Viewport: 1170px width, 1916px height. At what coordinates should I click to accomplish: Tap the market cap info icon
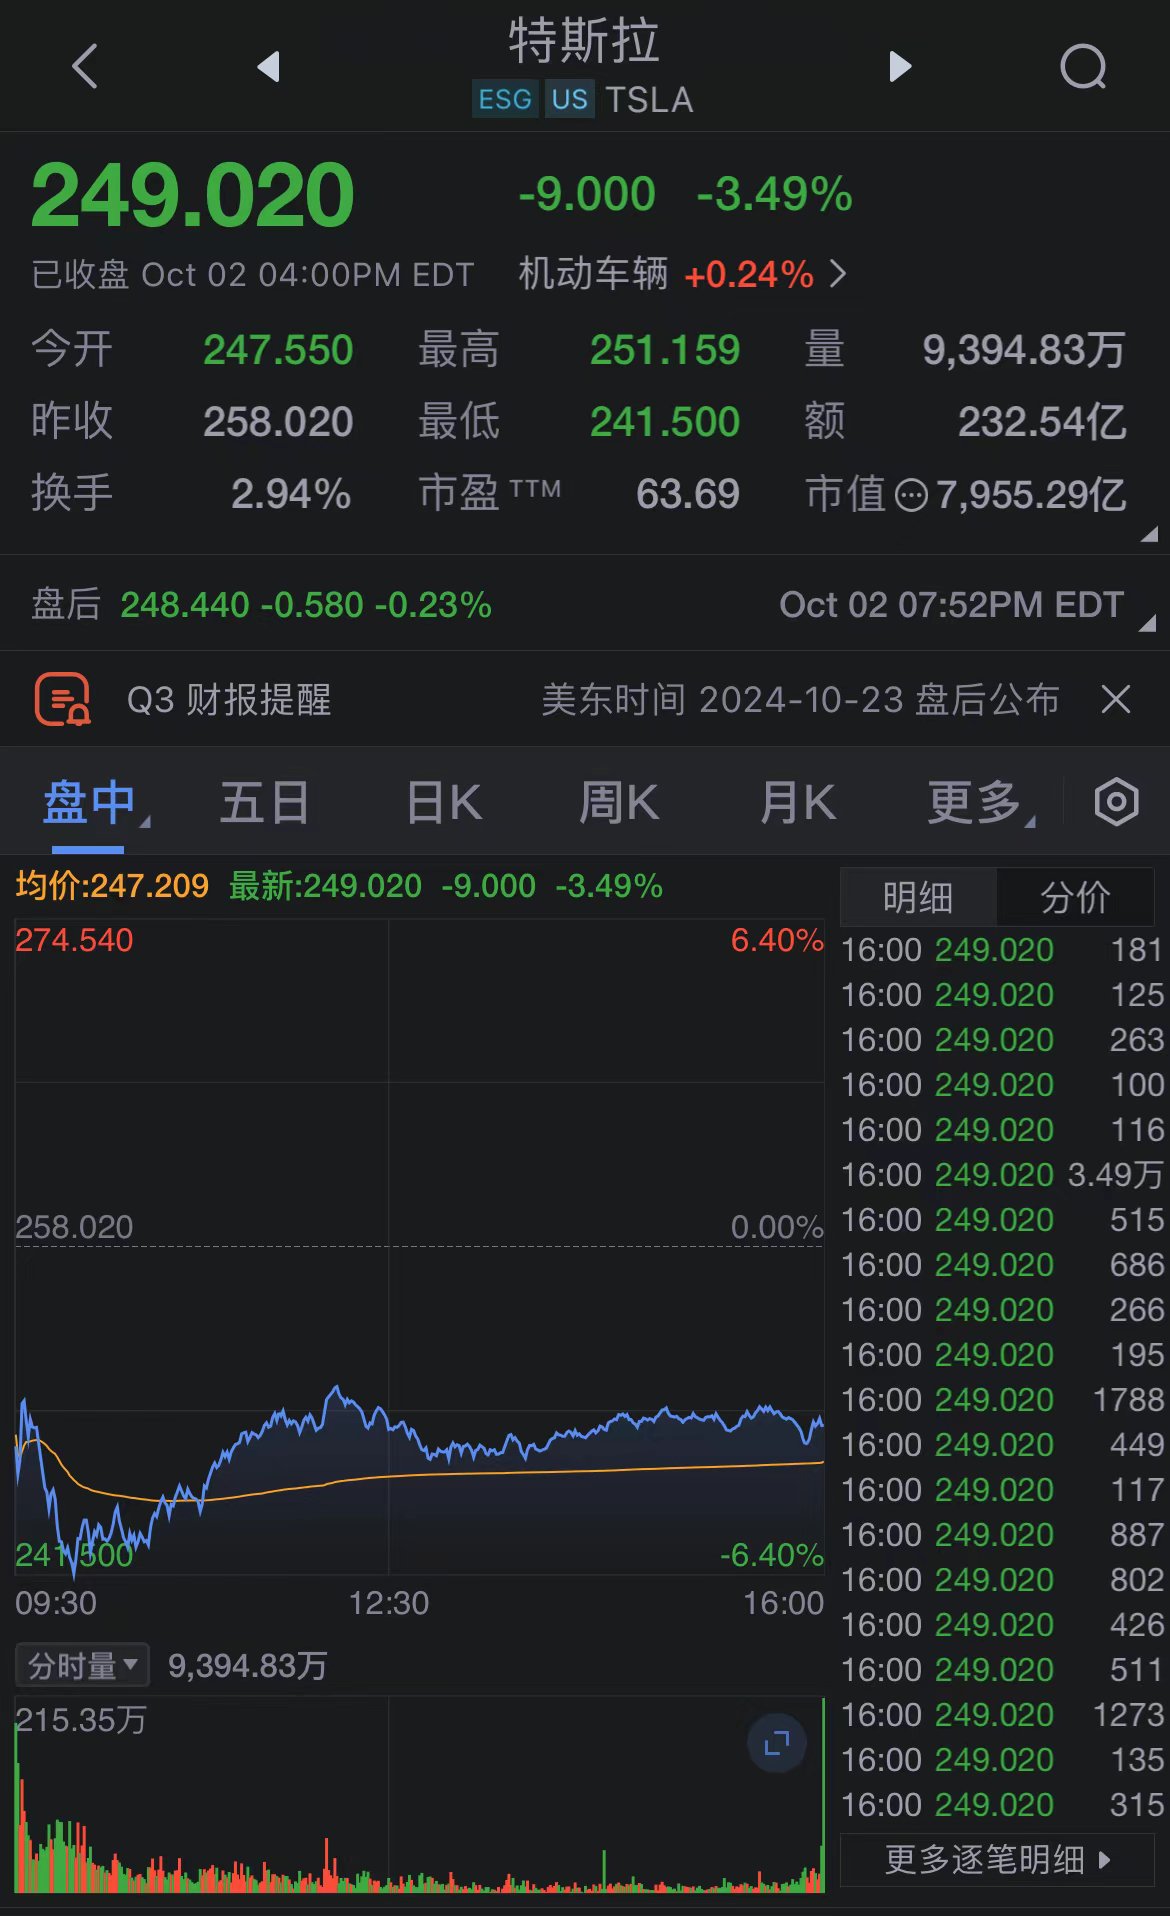pyautogui.click(x=911, y=495)
